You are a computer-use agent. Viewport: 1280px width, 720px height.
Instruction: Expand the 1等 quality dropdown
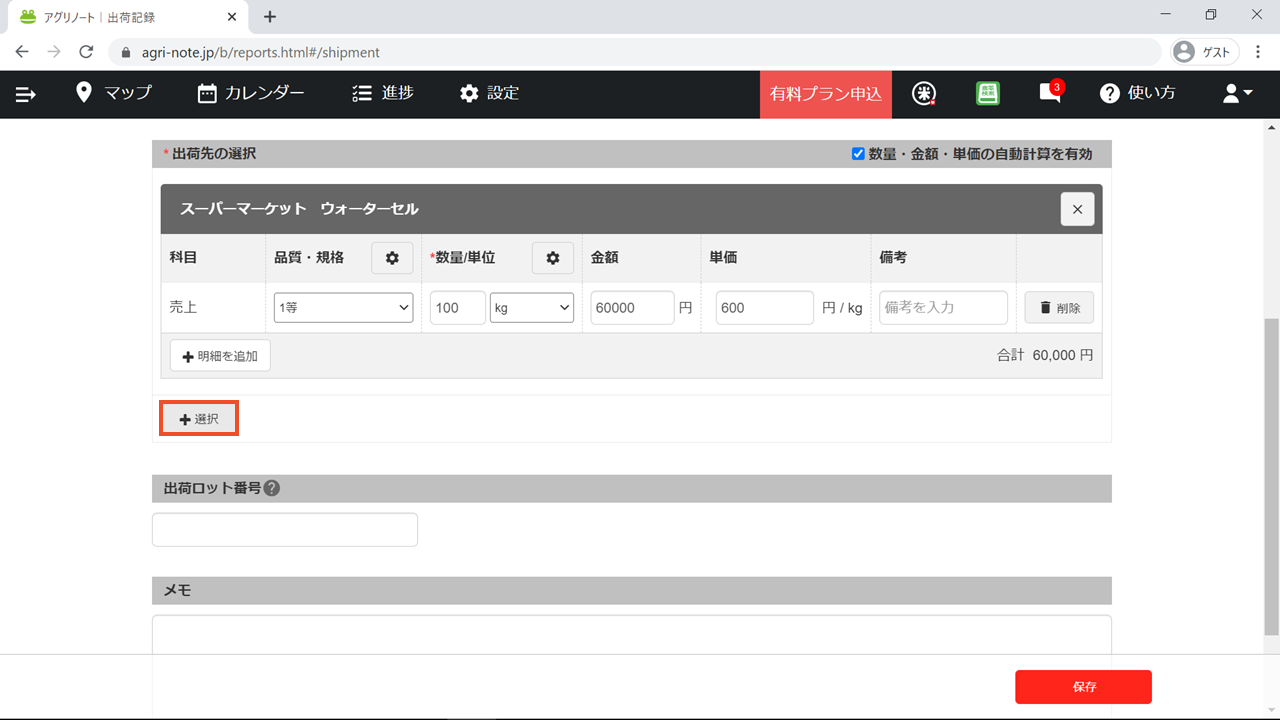pos(344,308)
